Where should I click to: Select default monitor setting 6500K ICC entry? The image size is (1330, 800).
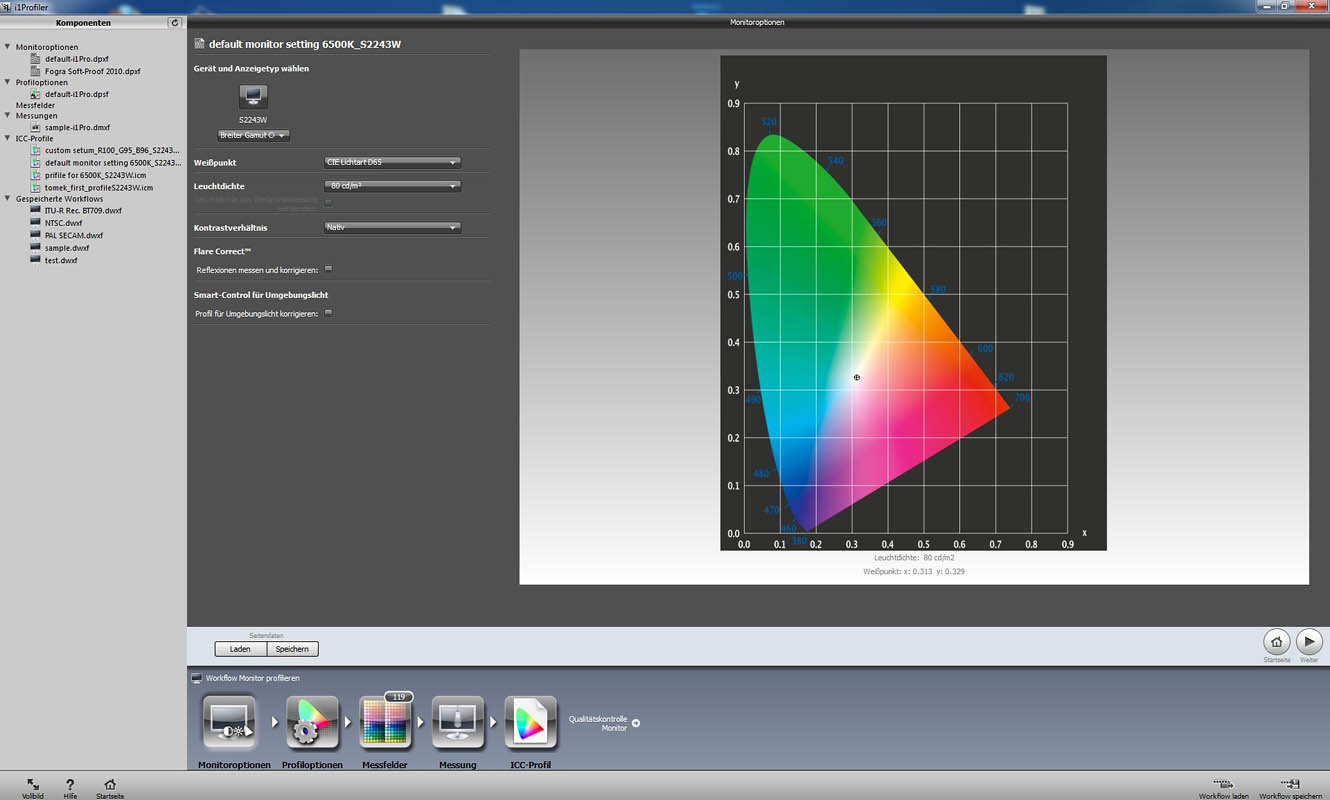[113, 163]
